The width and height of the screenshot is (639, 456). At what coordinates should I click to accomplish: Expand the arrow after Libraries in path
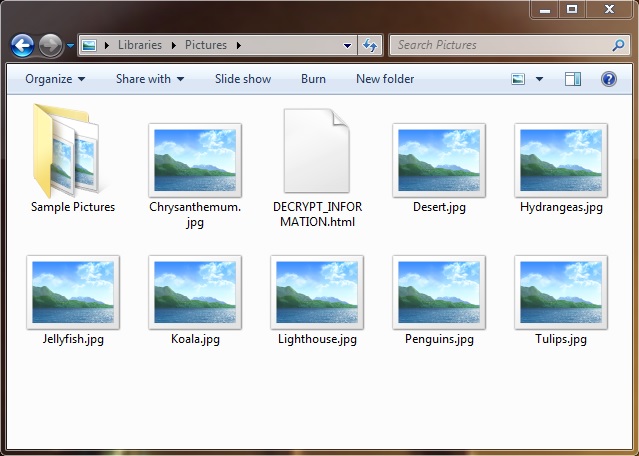174,45
